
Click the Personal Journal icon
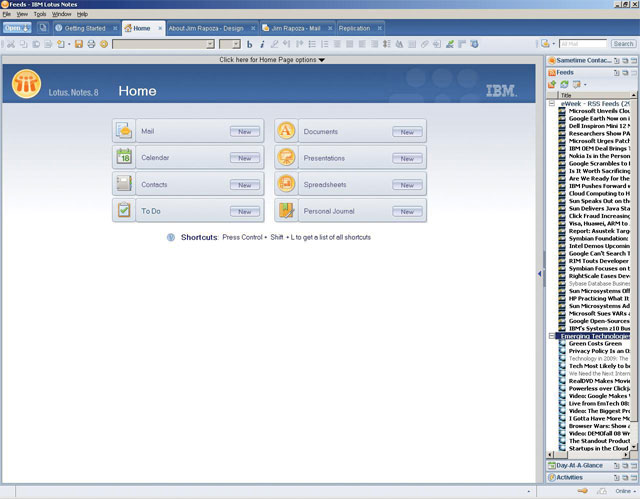(286, 211)
